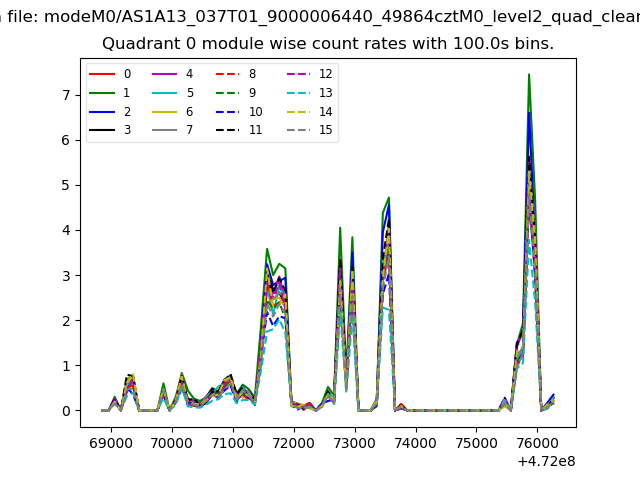Image resolution: width=640 pixels, height=480 pixels.
Task: Click the y-axis tick label 0
Action: (x=68, y=411)
